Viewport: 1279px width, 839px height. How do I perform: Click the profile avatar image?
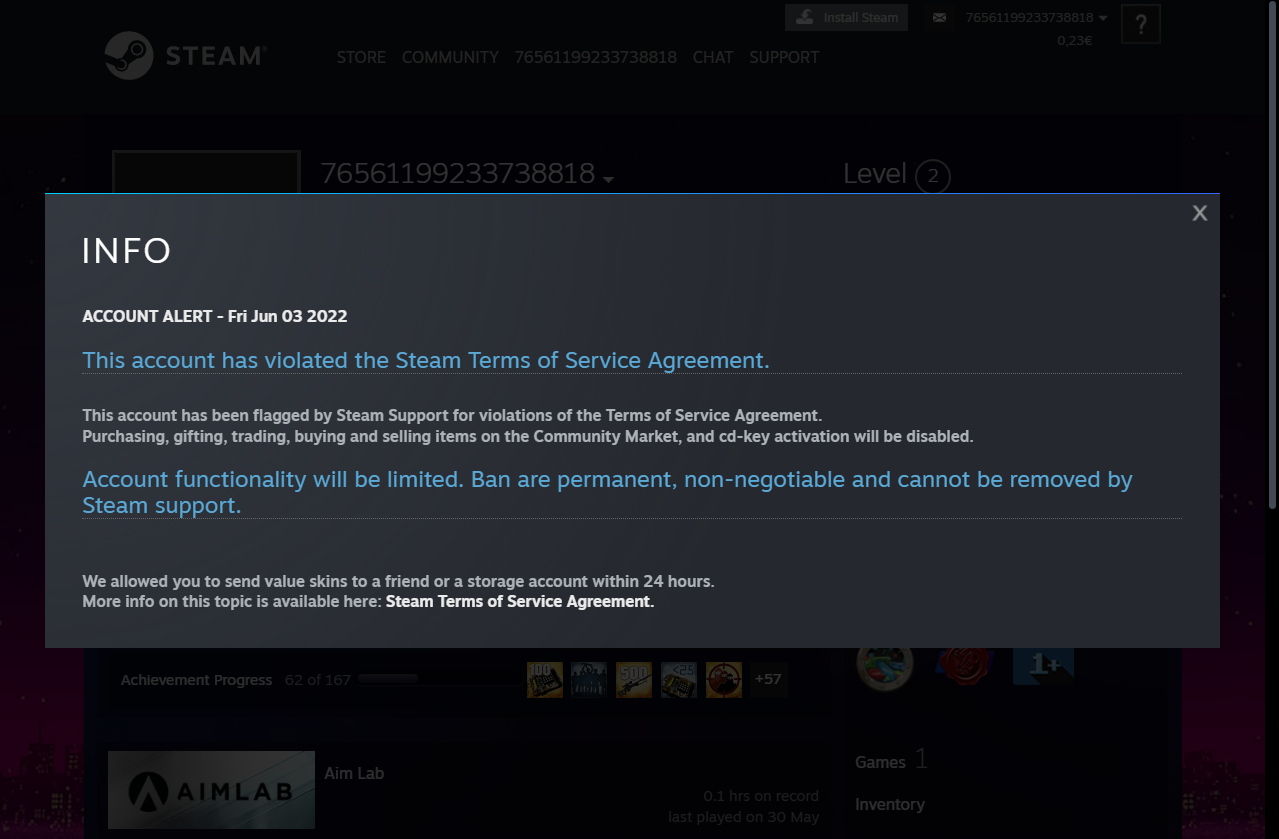[x=206, y=172]
